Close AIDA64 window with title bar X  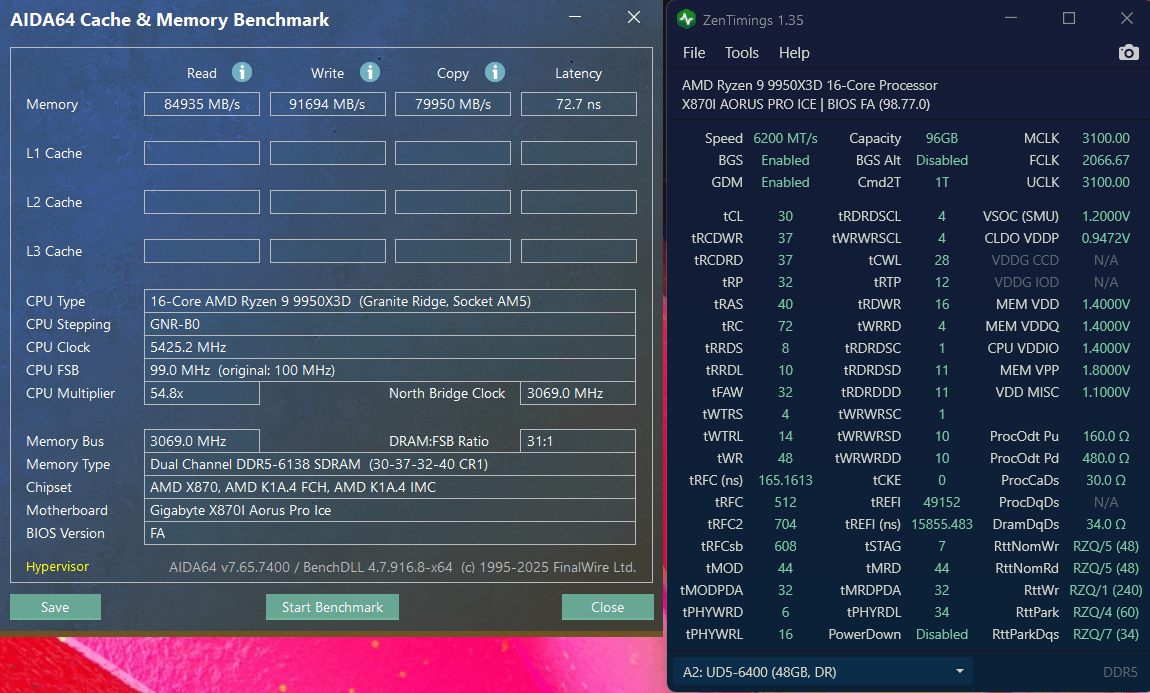click(634, 18)
